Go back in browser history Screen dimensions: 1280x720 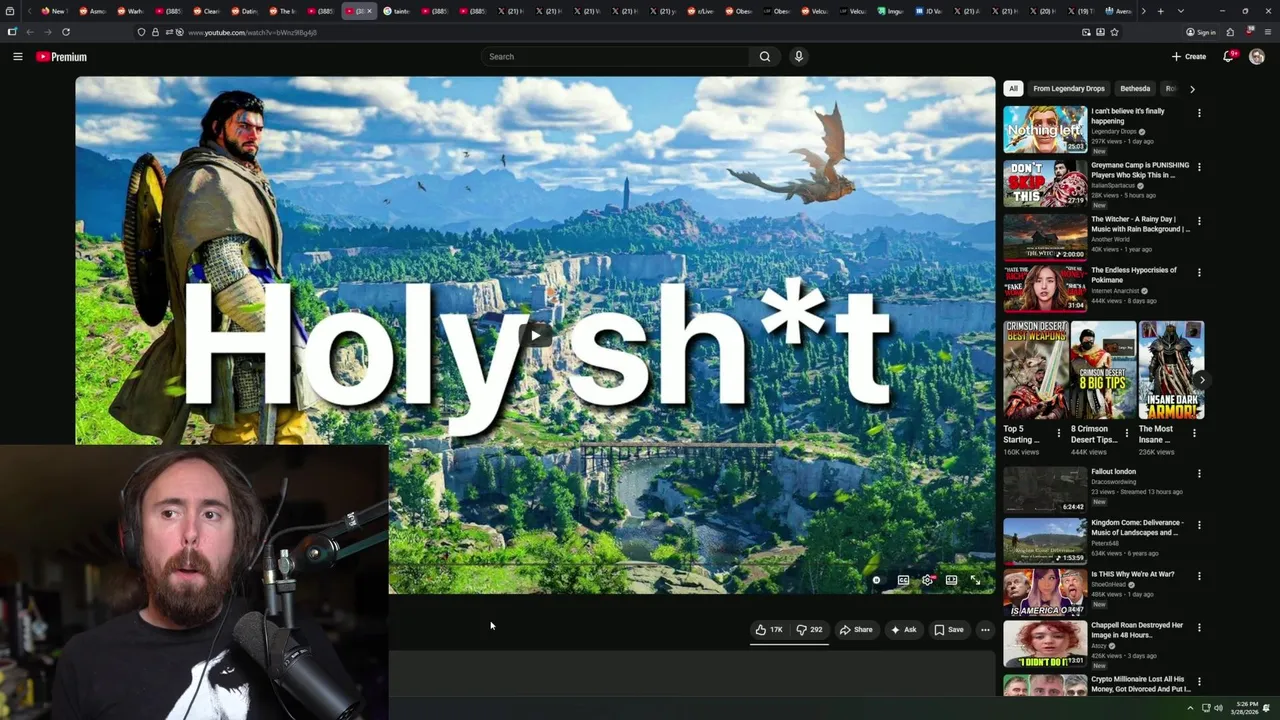pyautogui.click(x=30, y=32)
